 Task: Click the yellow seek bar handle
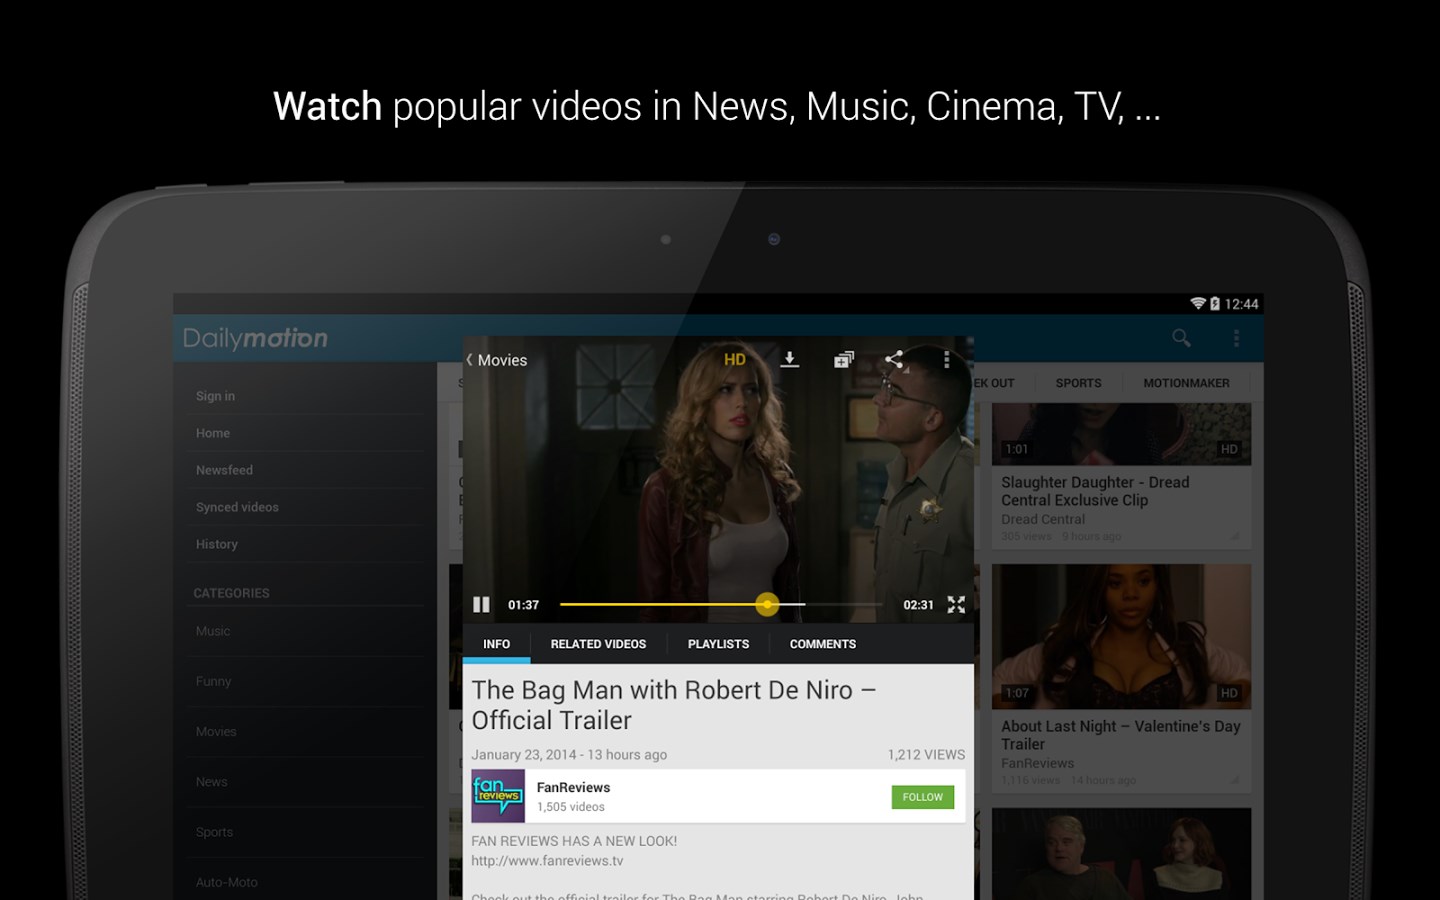[x=767, y=604]
